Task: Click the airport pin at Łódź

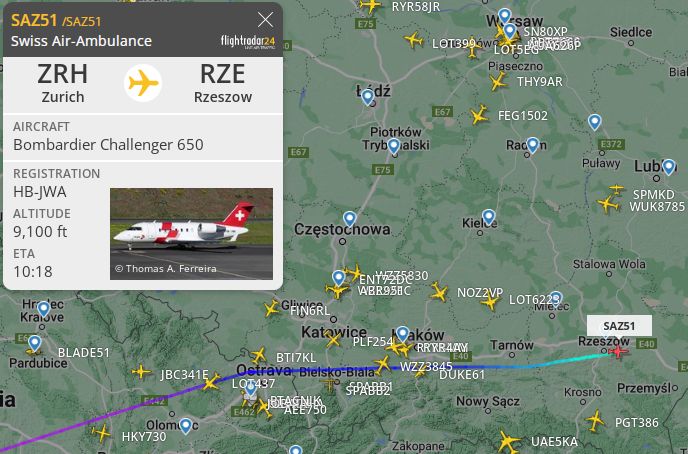Action: pyautogui.click(x=368, y=97)
